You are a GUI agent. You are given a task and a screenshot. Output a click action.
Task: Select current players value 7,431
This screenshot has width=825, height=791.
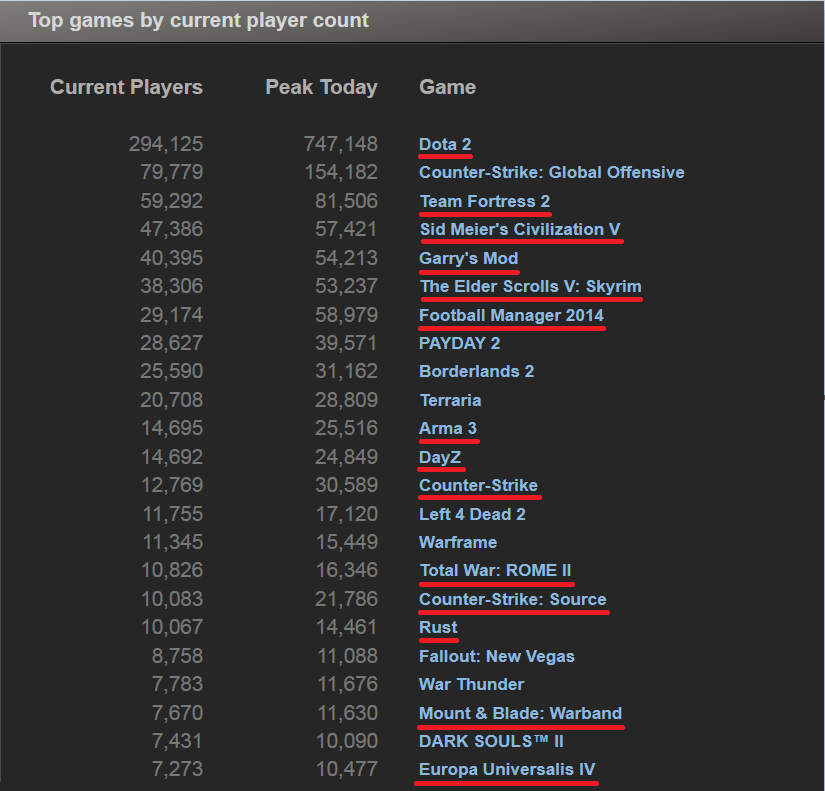(x=177, y=741)
